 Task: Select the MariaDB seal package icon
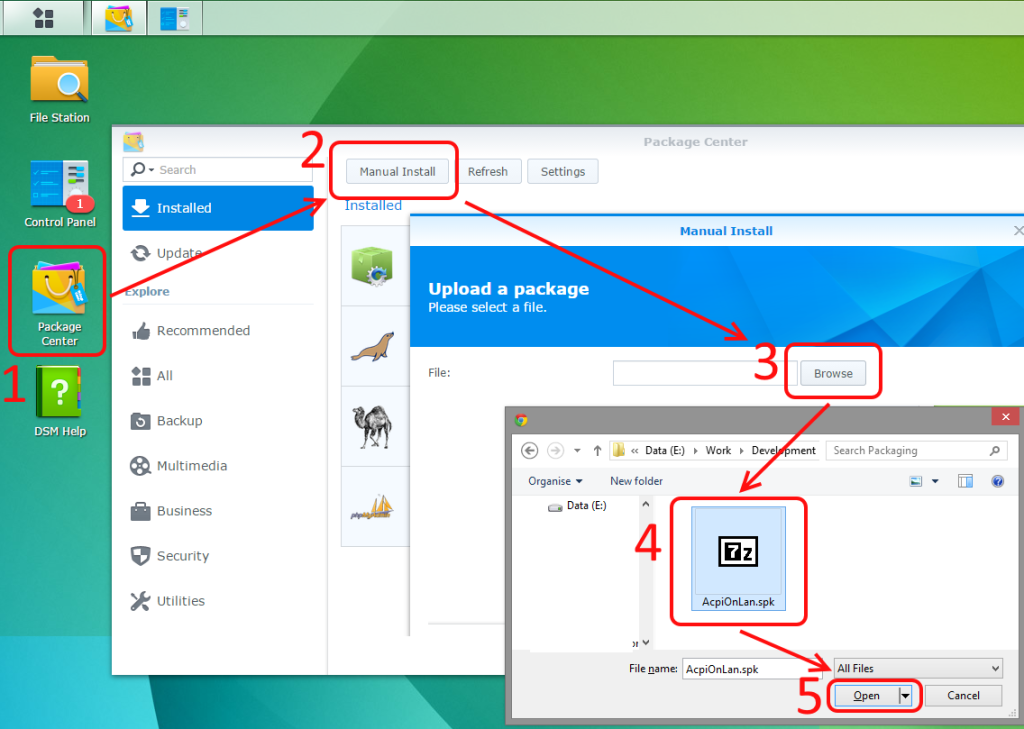372,347
